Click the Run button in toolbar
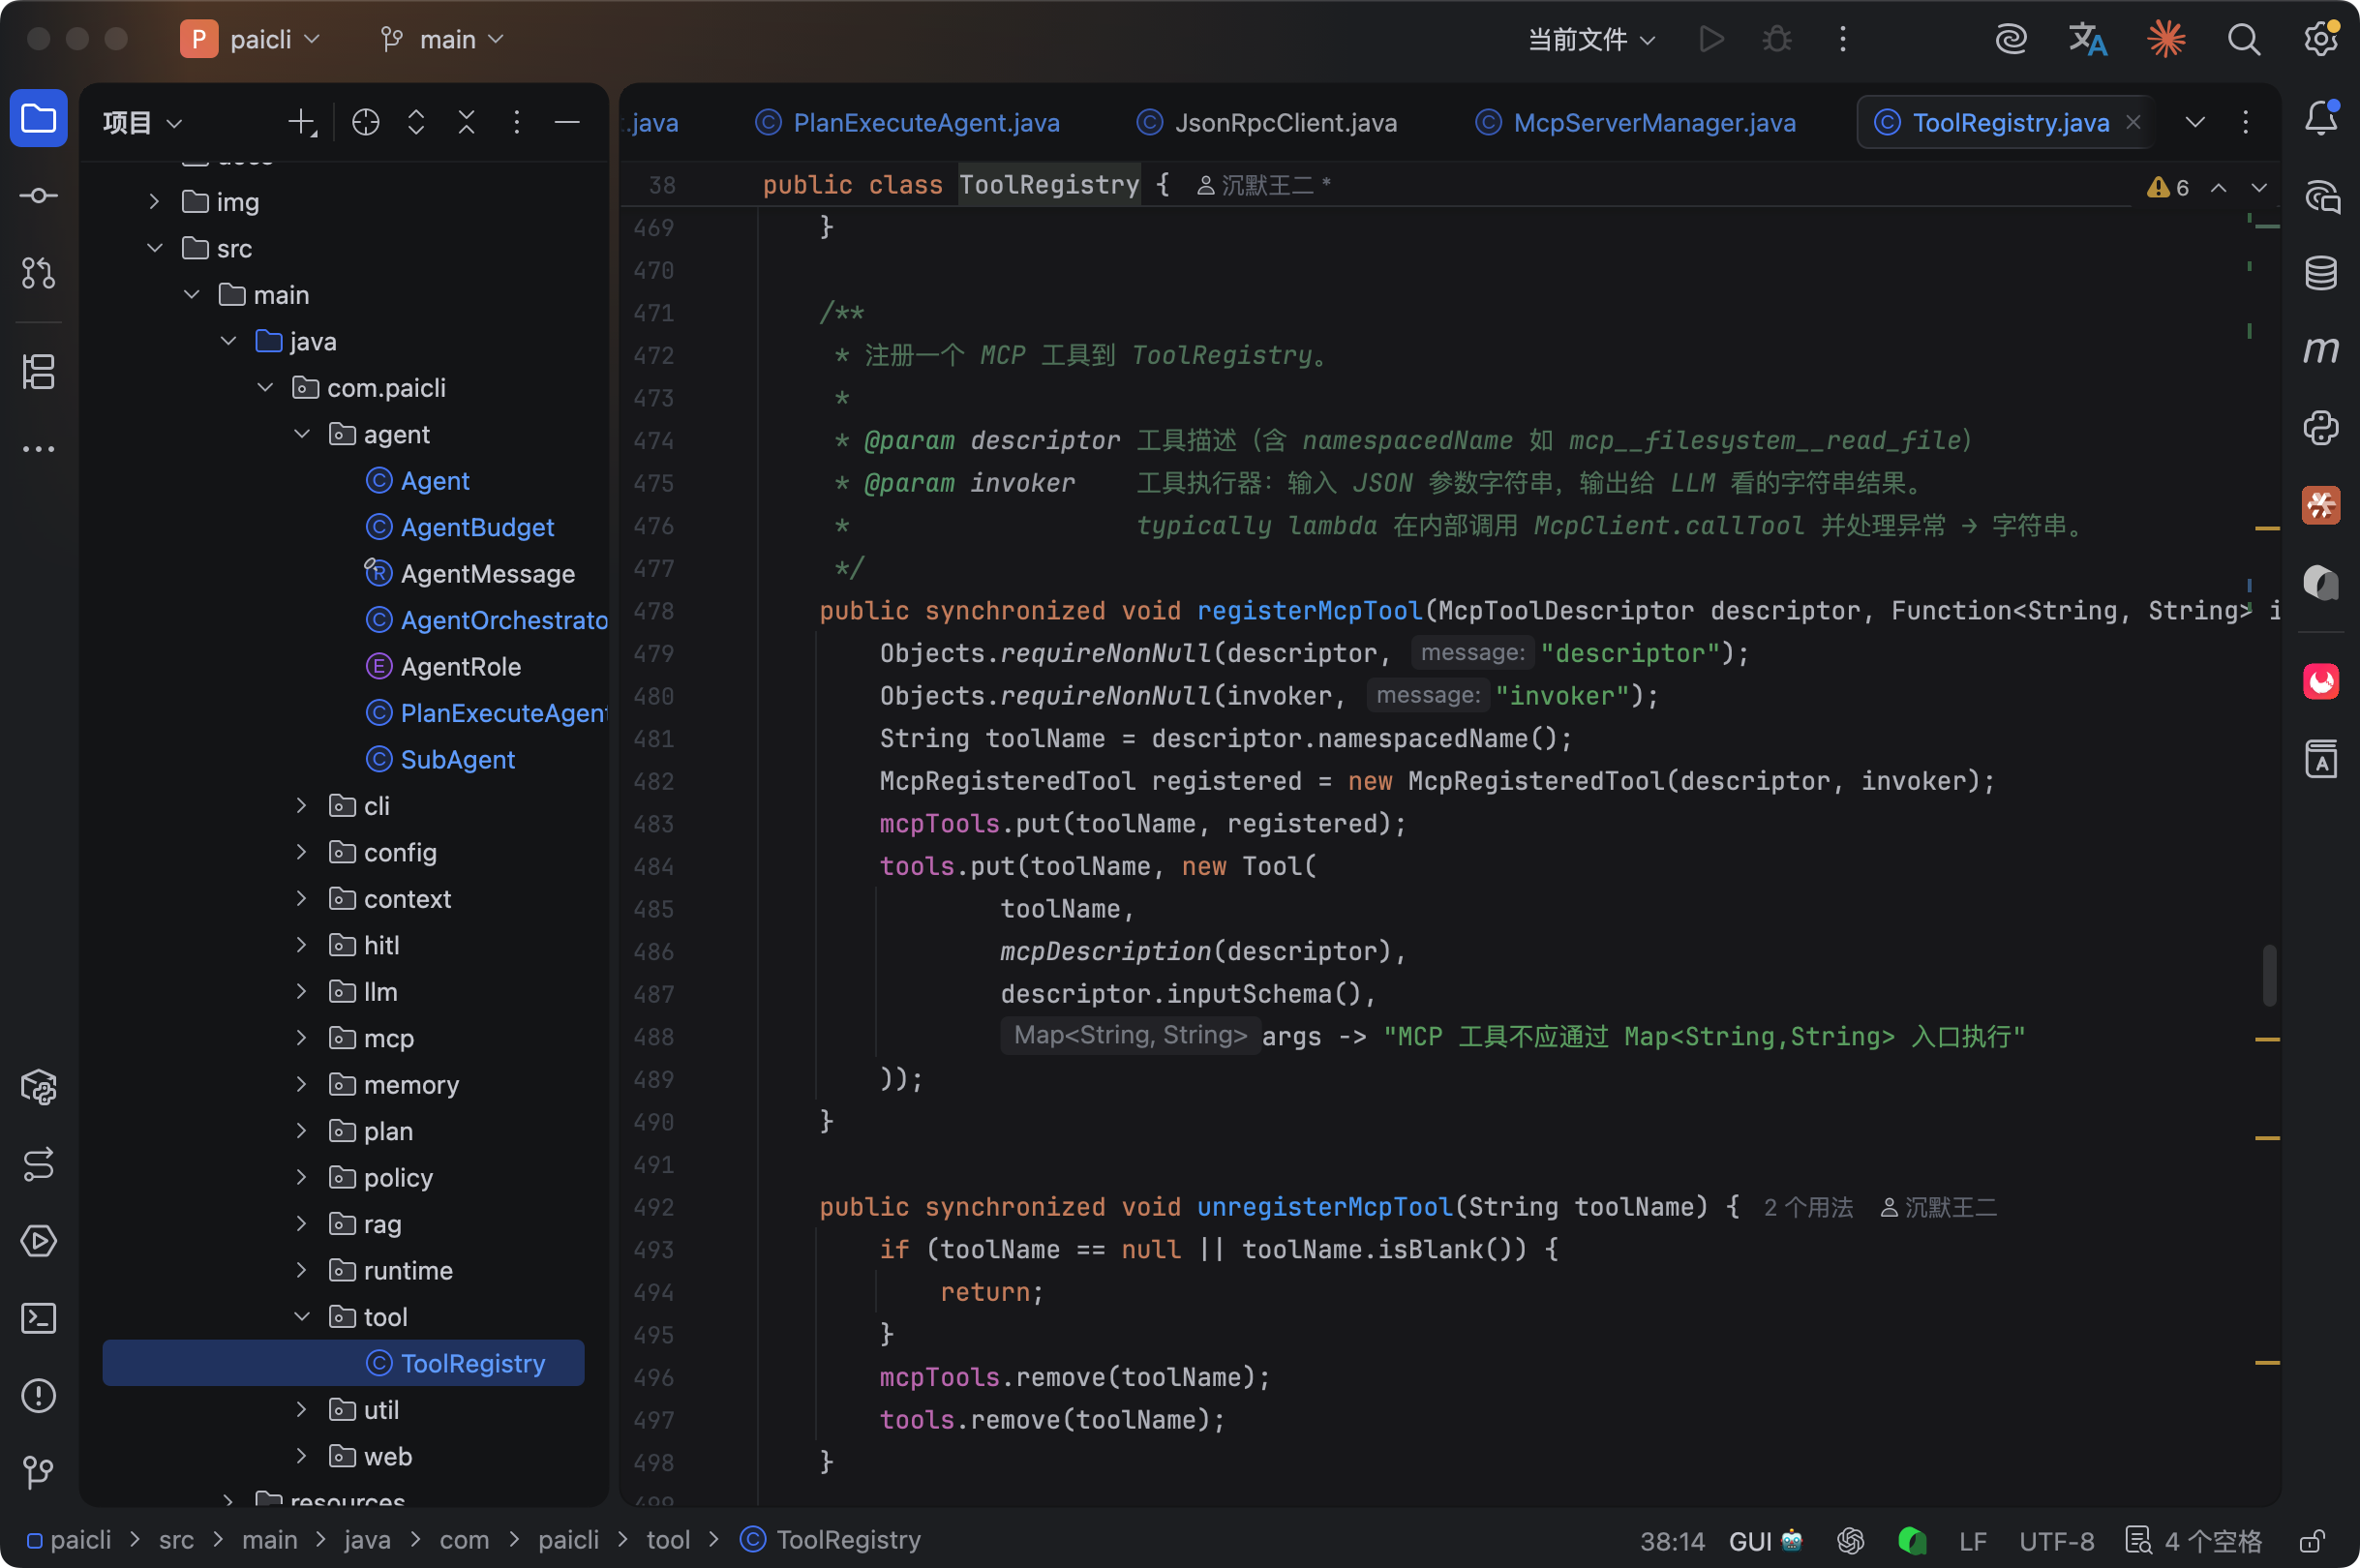This screenshot has height=1568, width=2360. (x=1711, y=39)
